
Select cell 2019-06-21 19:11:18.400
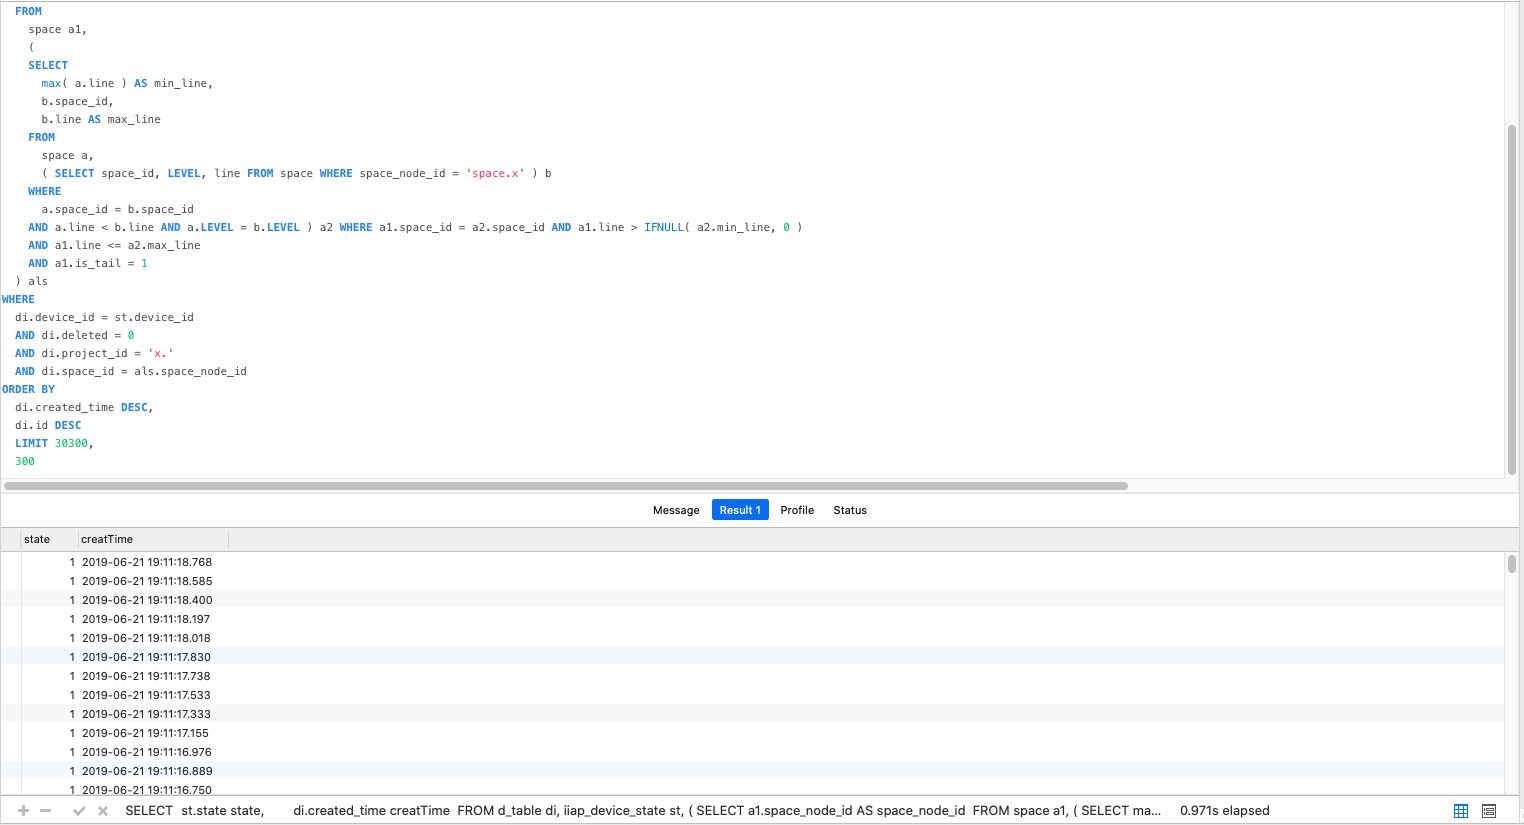pos(147,600)
